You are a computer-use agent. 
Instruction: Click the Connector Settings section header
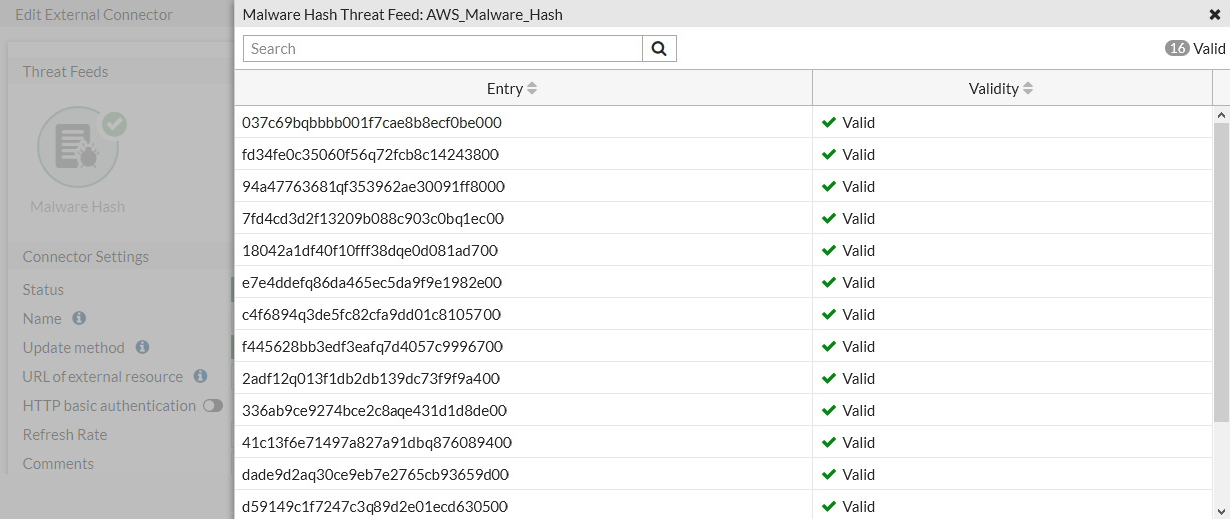(x=86, y=257)
